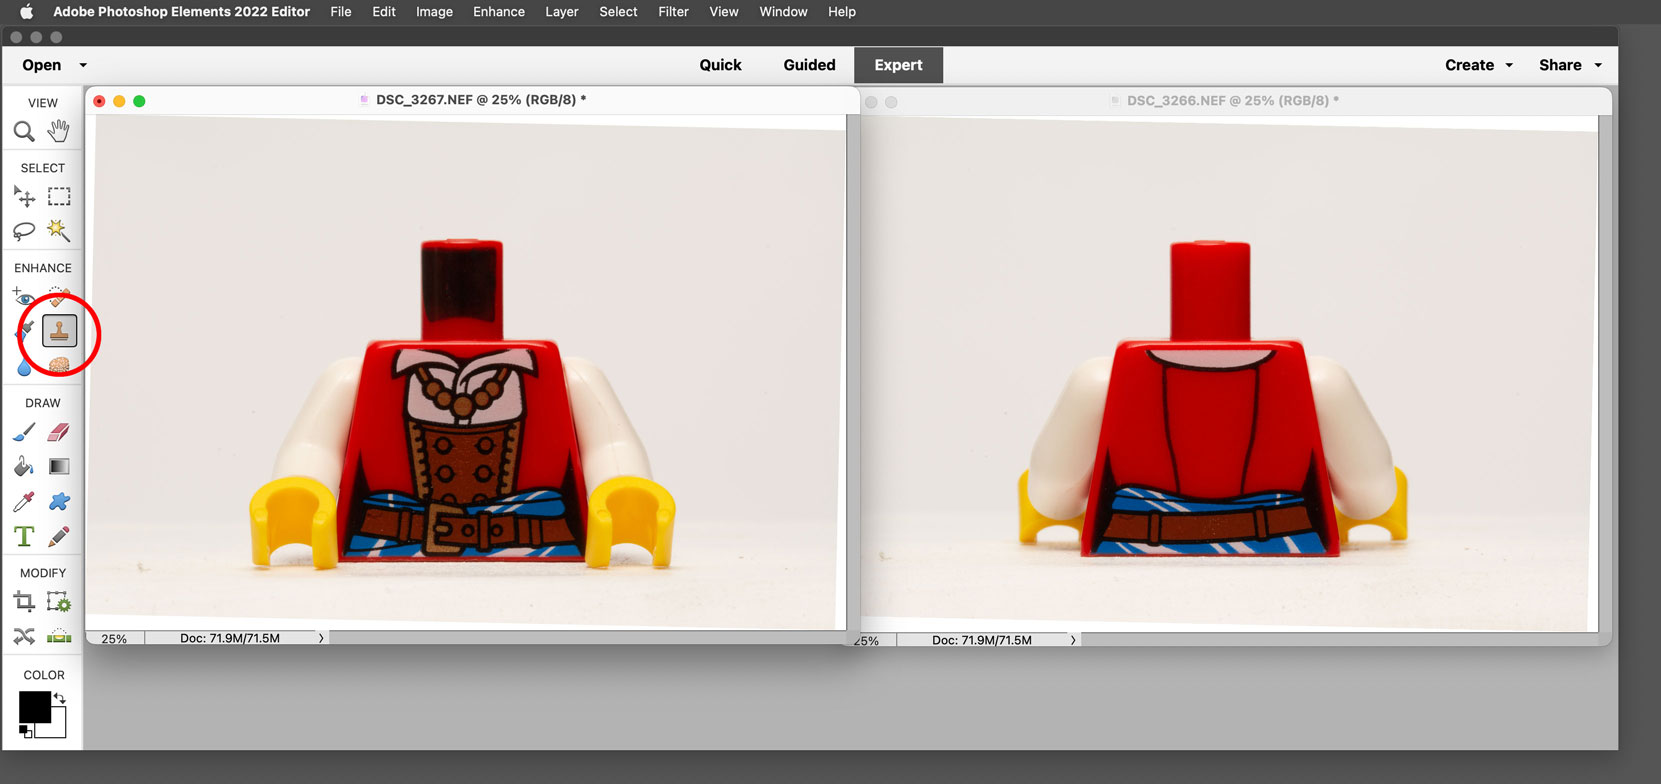
Task: Select the Eraser tool
Action: pyautogui.click(x=59, y=432)
